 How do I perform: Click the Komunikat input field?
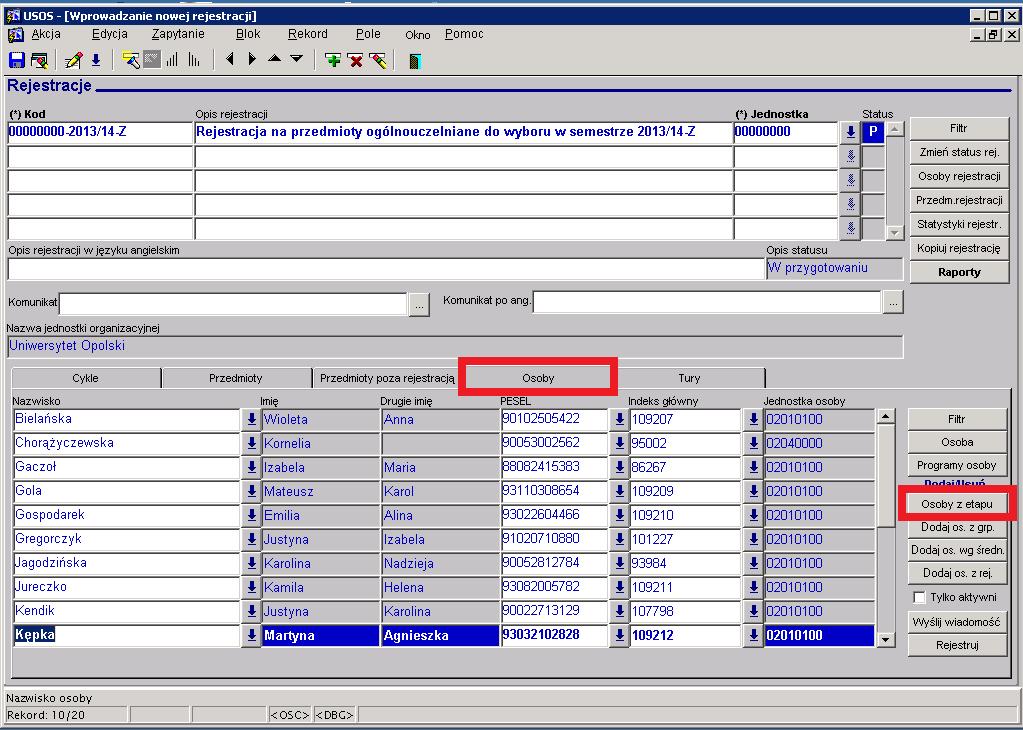click(x=234, y=303)
